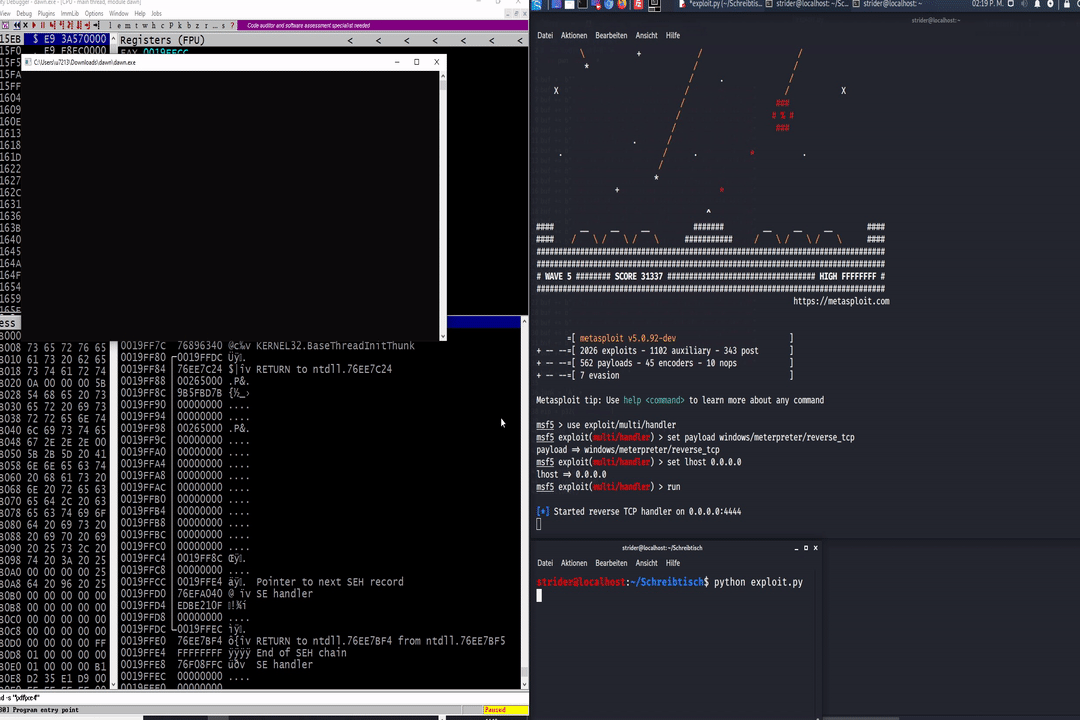Launch Firefox from the Kali top panel
The height and width of the screenshot is (720, 1080).
pyautogui.click(x=622, y=4)
